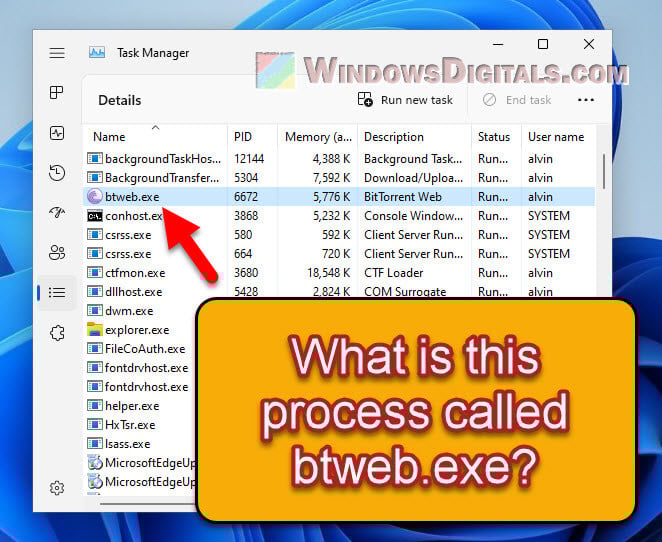Image resolution: width=662 pixels, height=542 pixels.
Task: Click the dwm.exe process icon
Action: click(x=95, y=311)
